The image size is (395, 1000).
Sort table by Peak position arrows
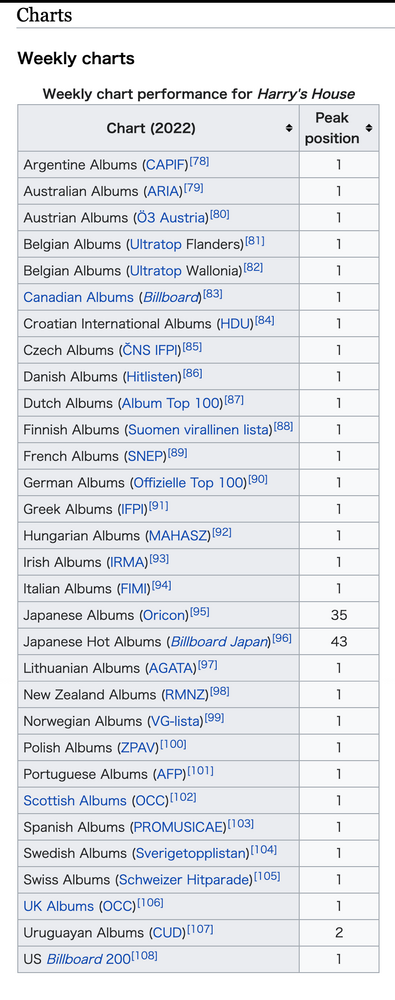click(369, 128)
